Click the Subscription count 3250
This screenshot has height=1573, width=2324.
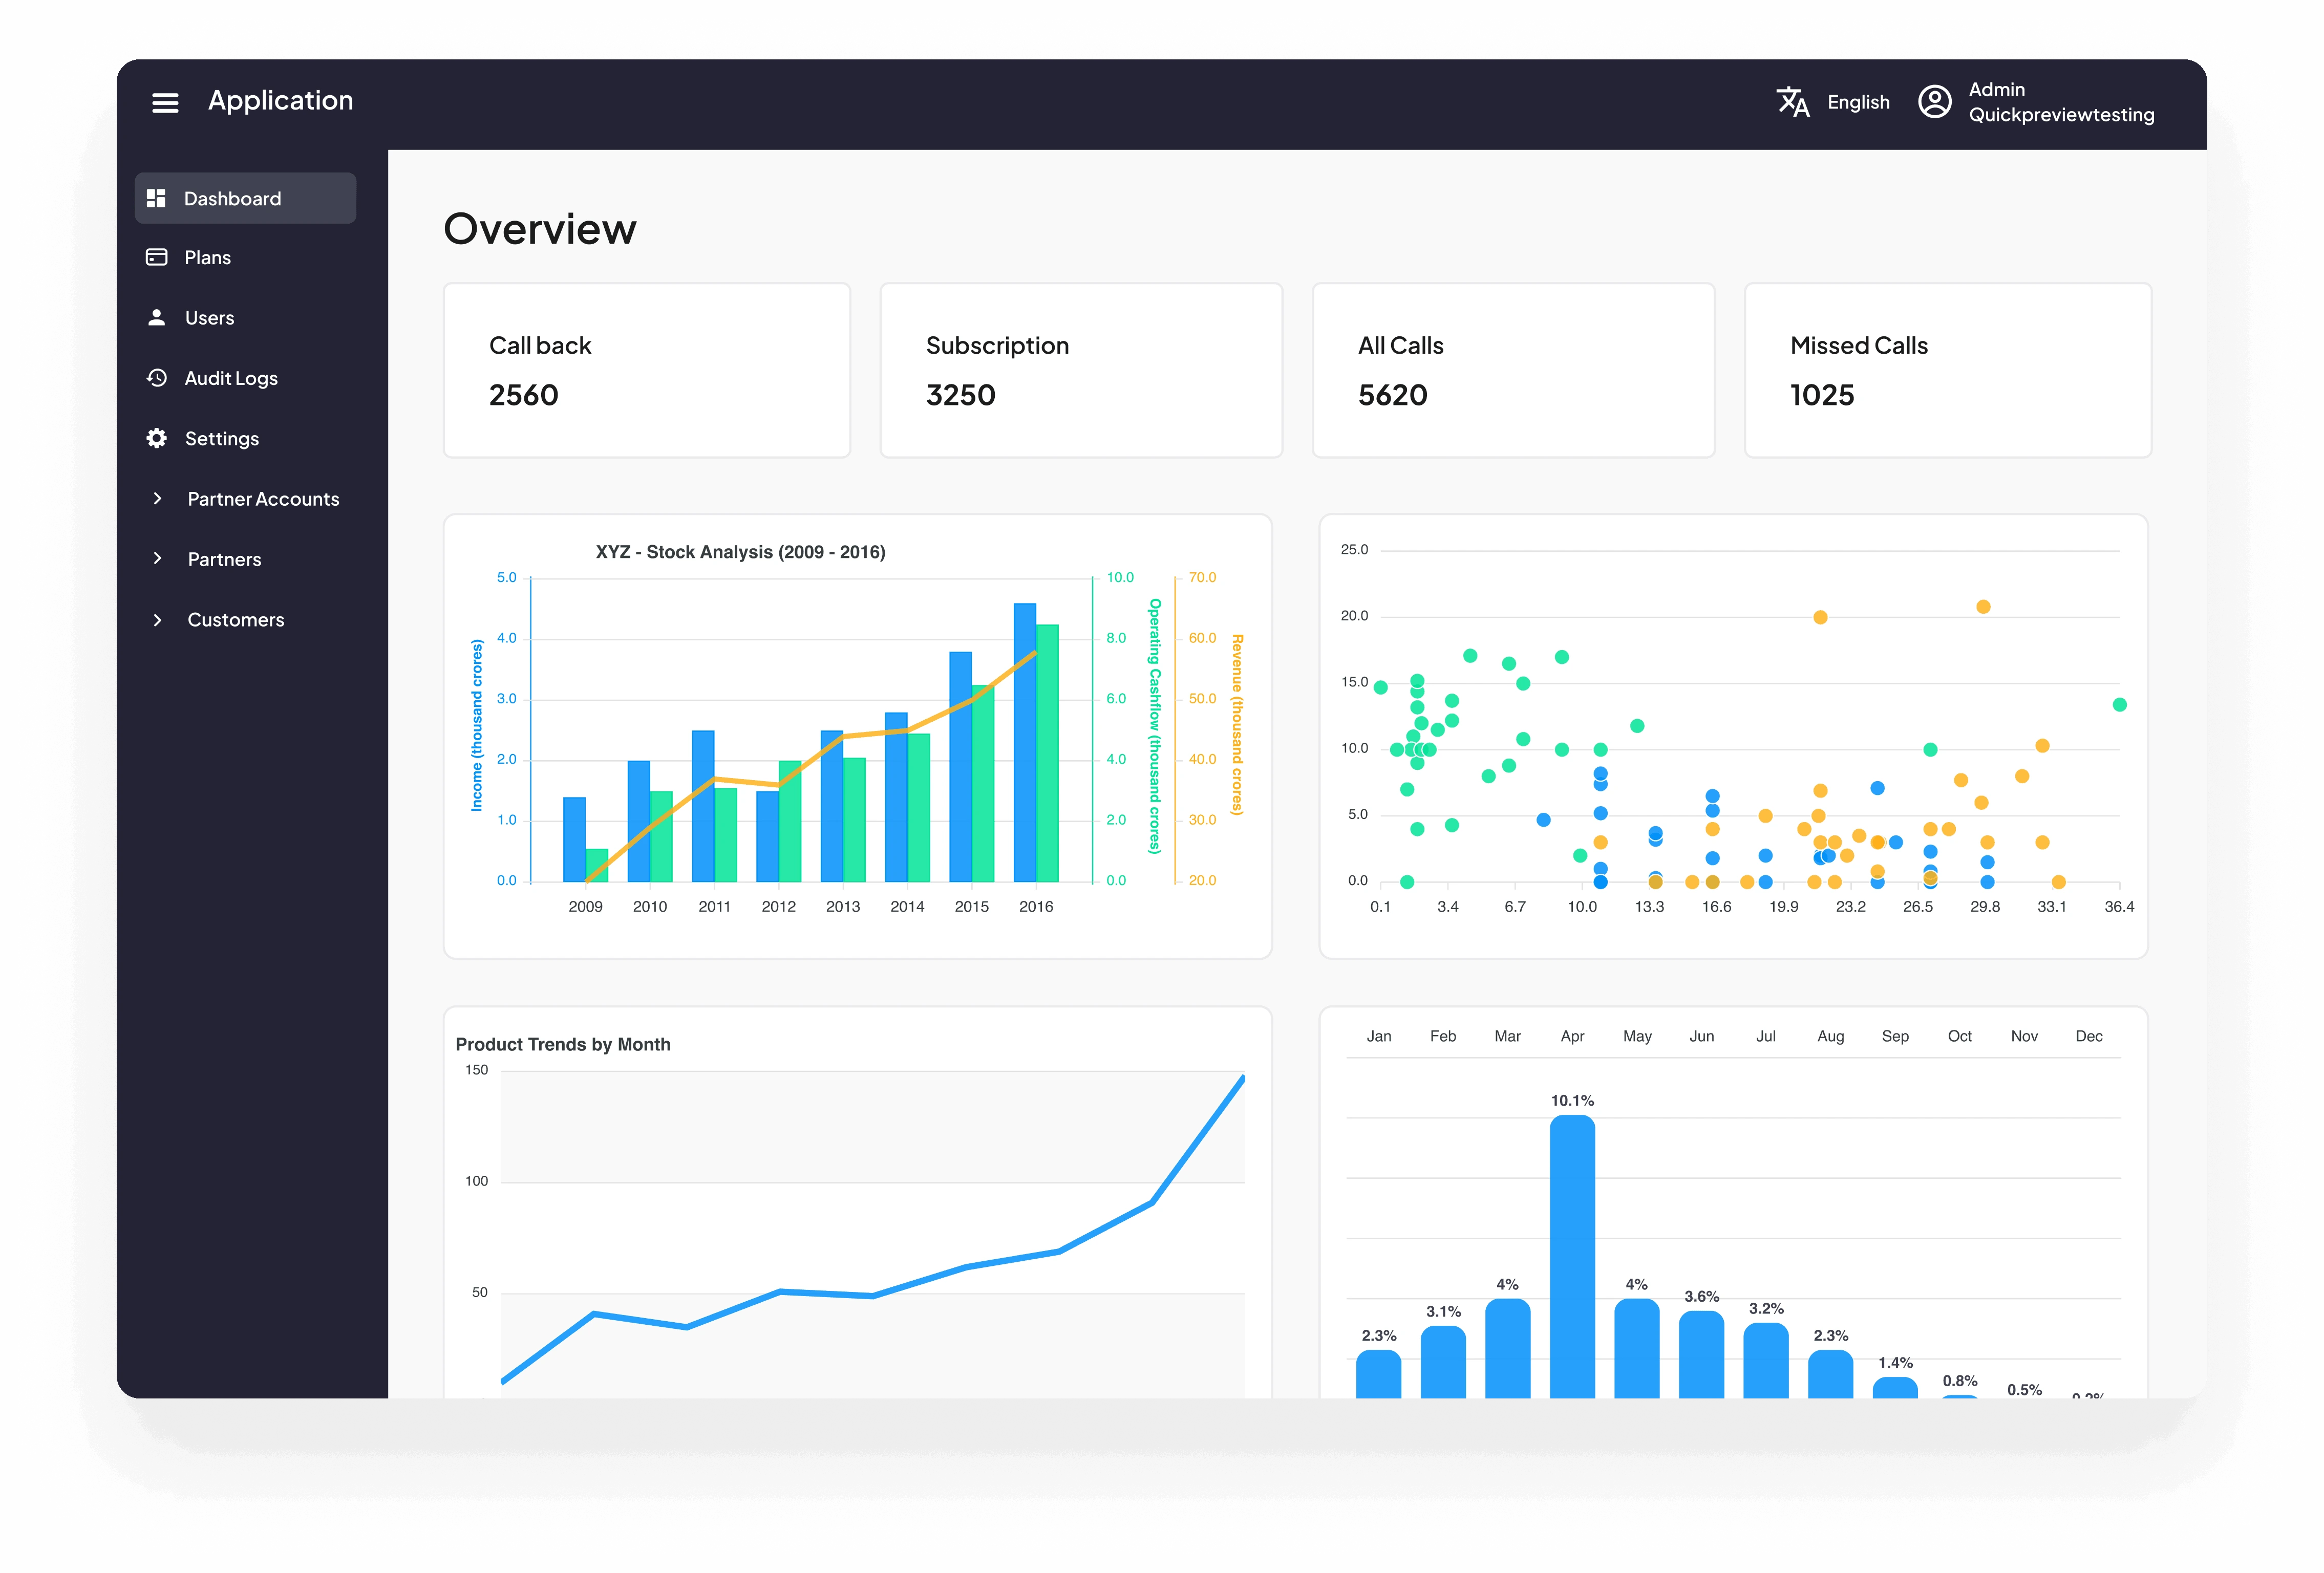pos(960,395)
